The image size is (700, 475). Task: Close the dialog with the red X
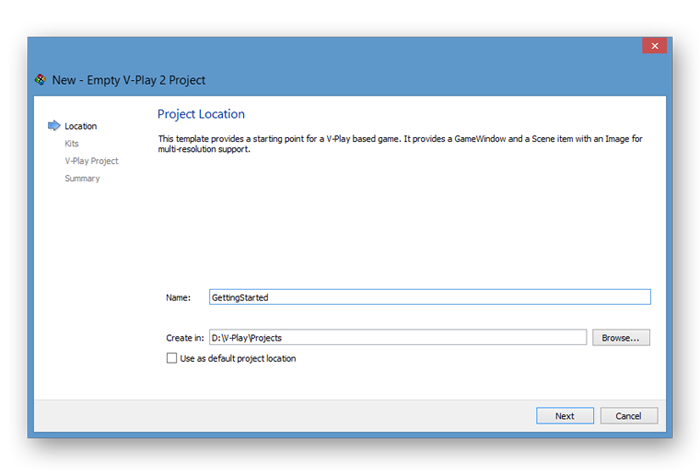click(654, 46)
